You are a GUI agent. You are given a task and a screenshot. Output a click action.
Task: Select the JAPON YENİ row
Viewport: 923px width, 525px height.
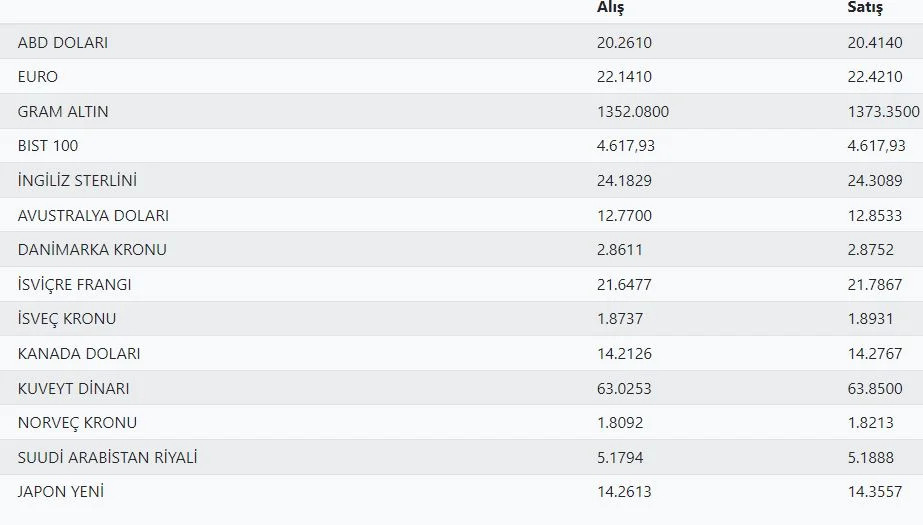(x=61, y=492)
